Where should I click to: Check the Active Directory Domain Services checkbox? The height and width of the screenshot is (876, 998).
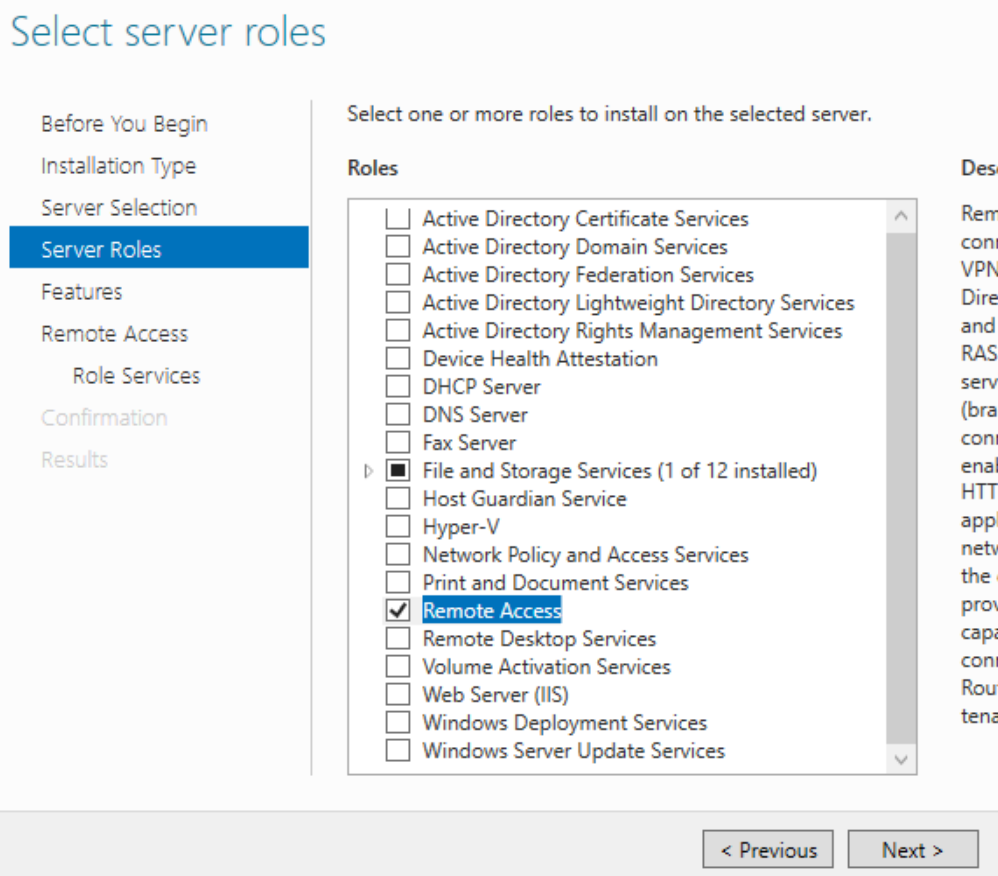[x=398, y=247]
